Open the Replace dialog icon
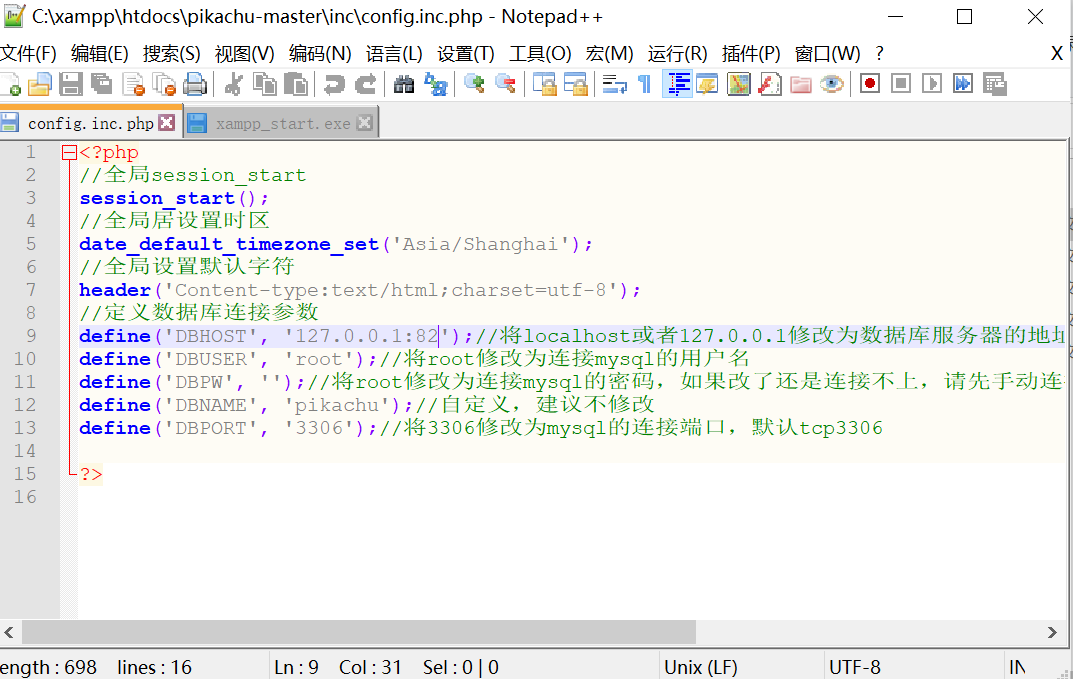This screenshot has height=679, width=1073. point(435,84)
